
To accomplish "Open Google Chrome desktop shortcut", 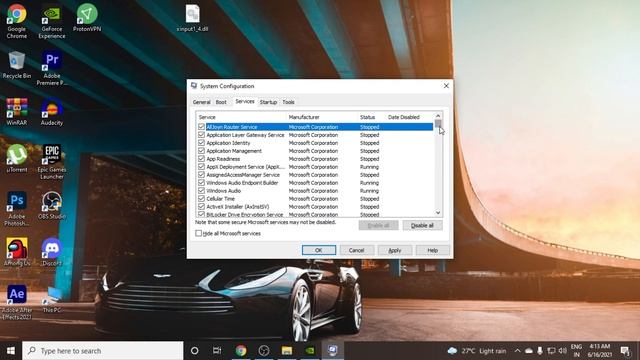I will click(17, 21).
